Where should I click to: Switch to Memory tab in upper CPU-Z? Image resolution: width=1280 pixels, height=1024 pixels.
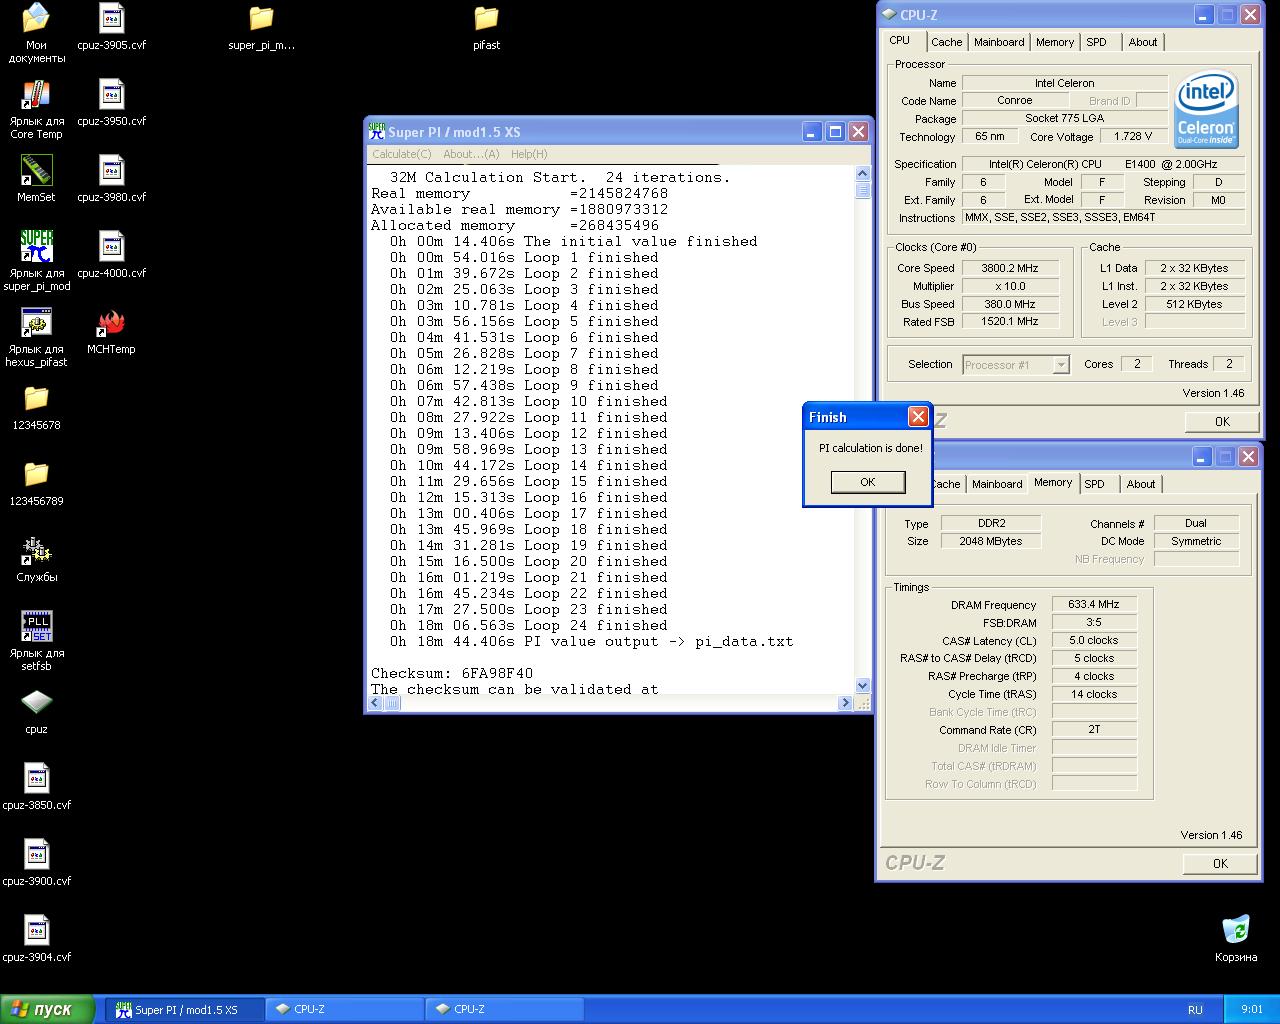pyautogui.click(x=1055, y=42)
